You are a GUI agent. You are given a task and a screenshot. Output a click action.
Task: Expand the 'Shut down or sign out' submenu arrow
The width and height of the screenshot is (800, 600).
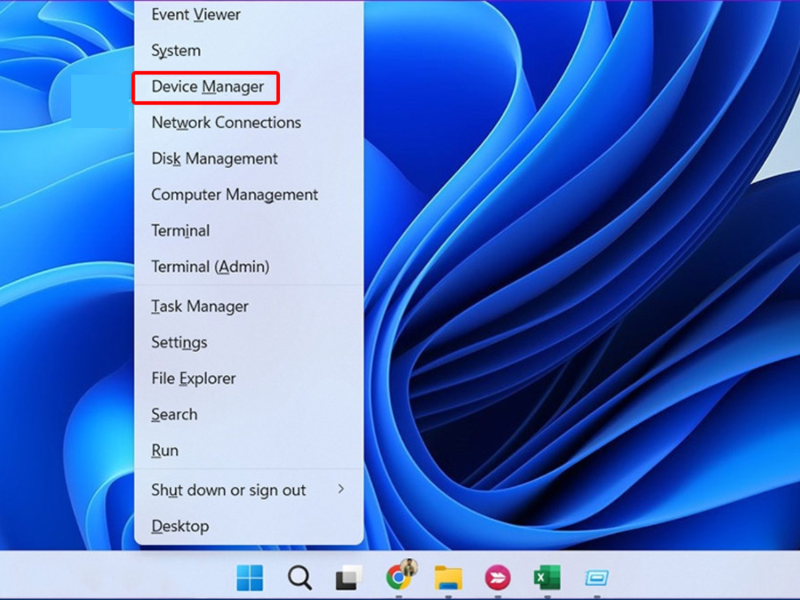(341, 489)
